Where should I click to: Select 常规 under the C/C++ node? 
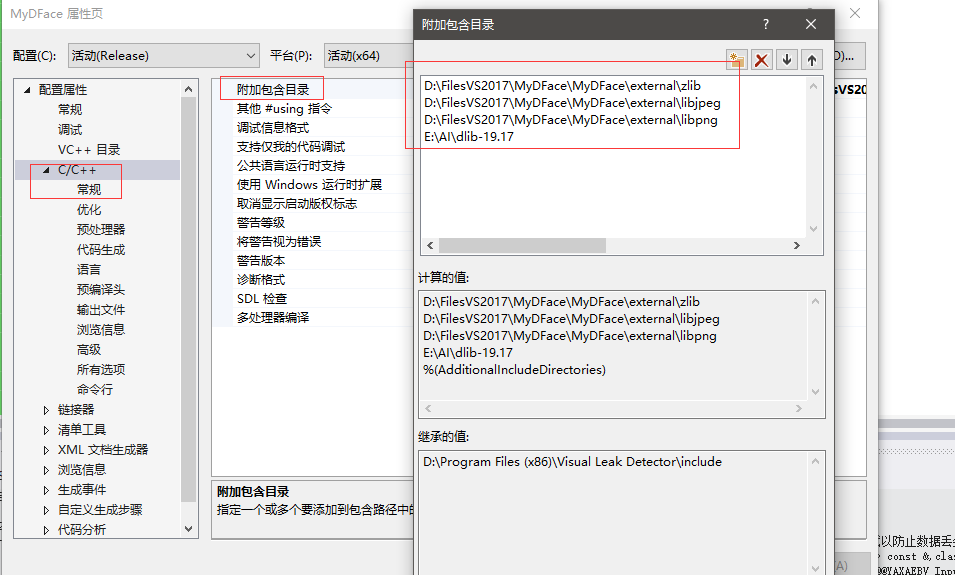coord(89,189)
